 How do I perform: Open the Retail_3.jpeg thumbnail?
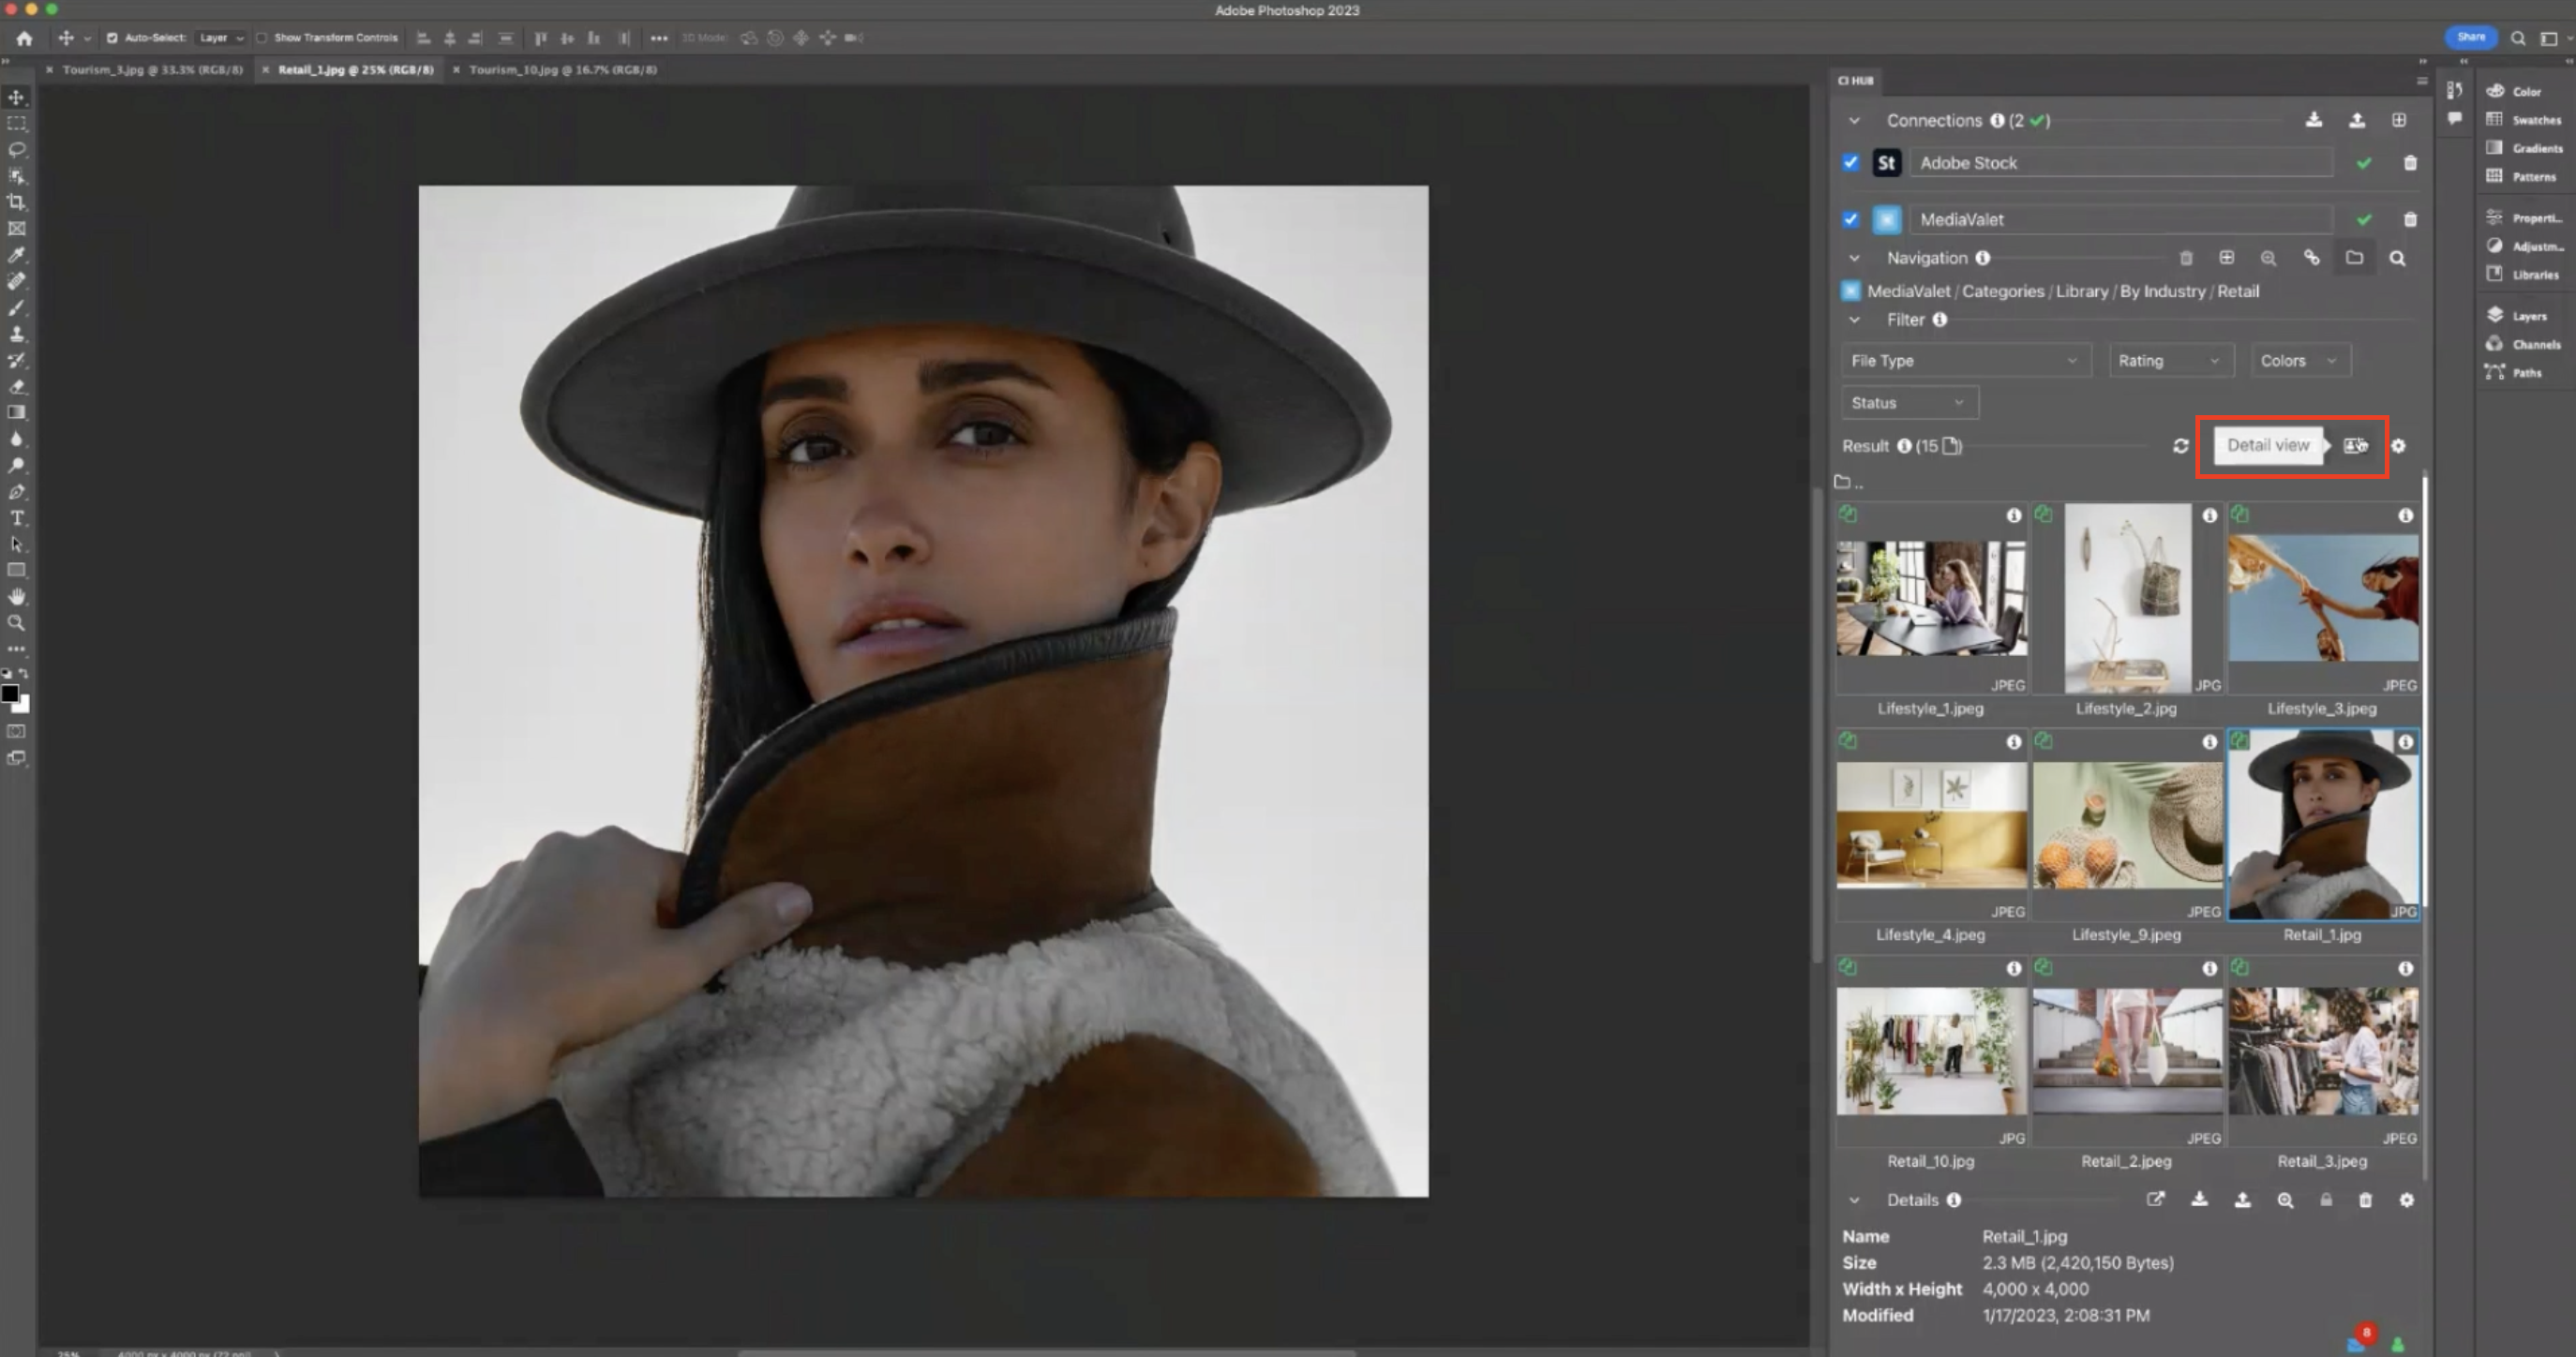[2322, 1050]
